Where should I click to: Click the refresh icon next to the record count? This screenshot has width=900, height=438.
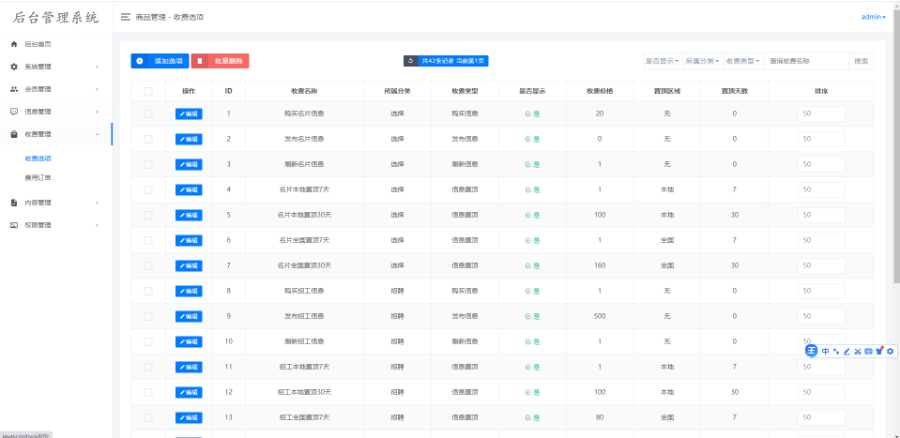tap(410, 61)
